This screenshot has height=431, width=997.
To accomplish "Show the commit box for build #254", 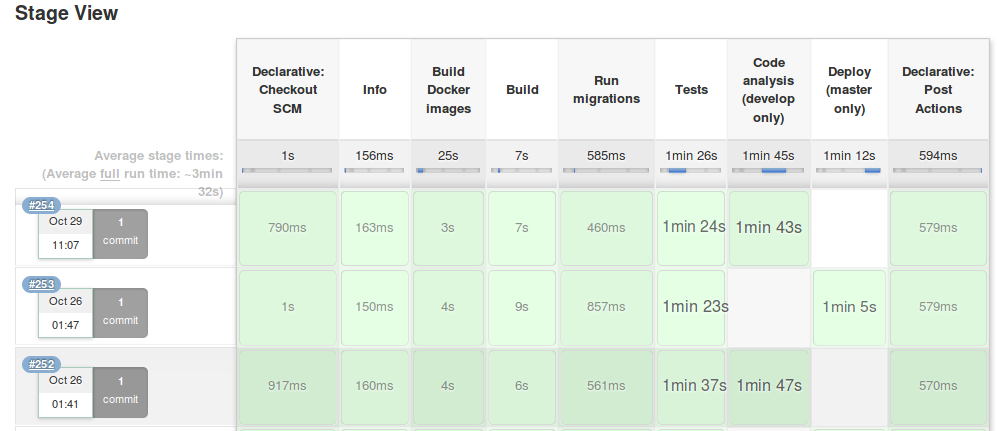I will [120, 234].
